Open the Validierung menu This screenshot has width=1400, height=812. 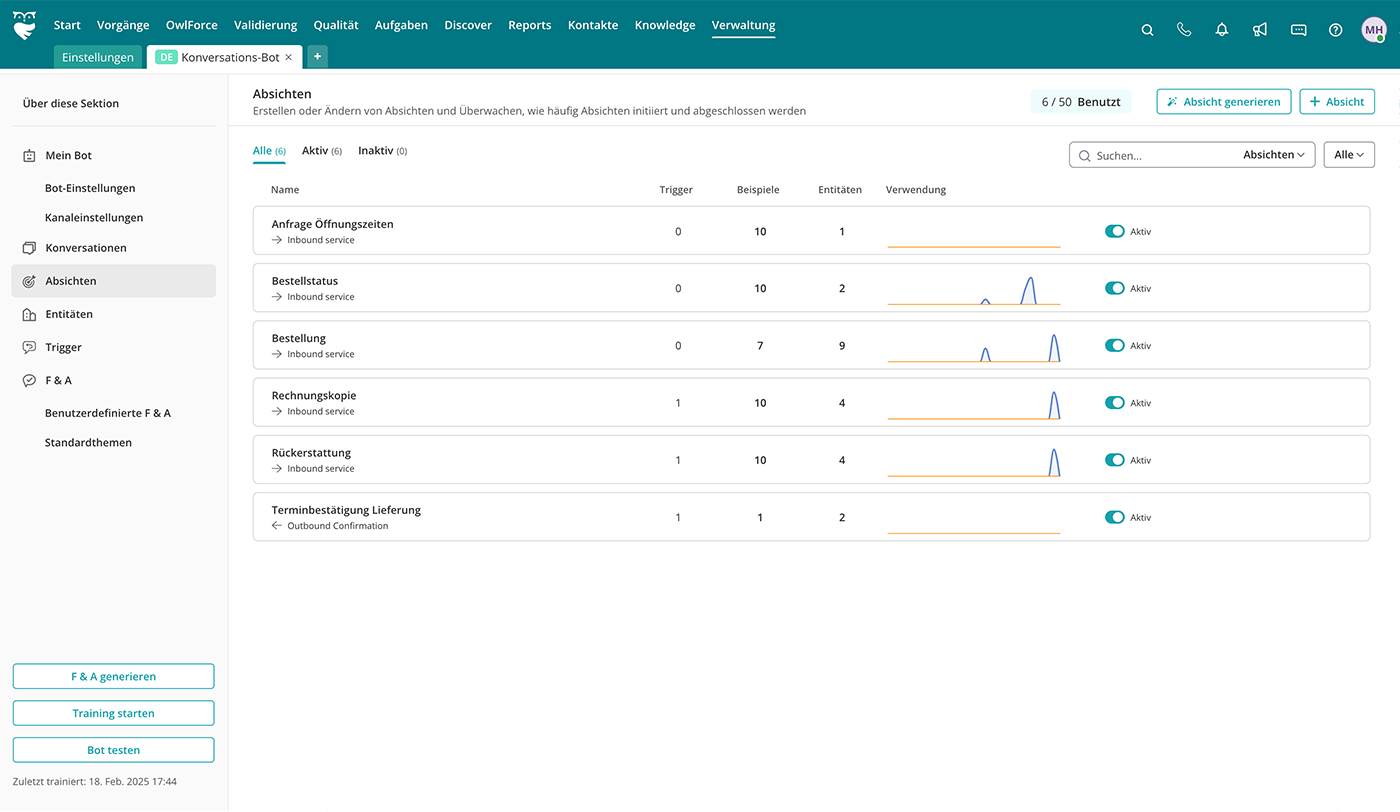[x=266, y=25]
